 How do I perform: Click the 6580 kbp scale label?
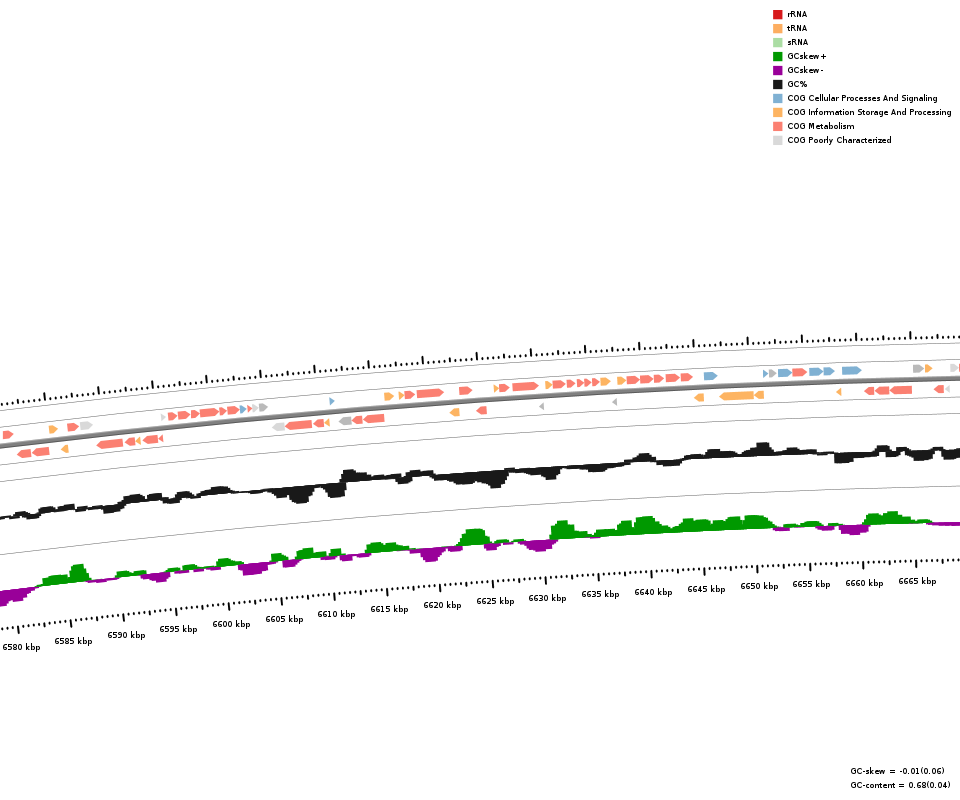coord(21,647)
